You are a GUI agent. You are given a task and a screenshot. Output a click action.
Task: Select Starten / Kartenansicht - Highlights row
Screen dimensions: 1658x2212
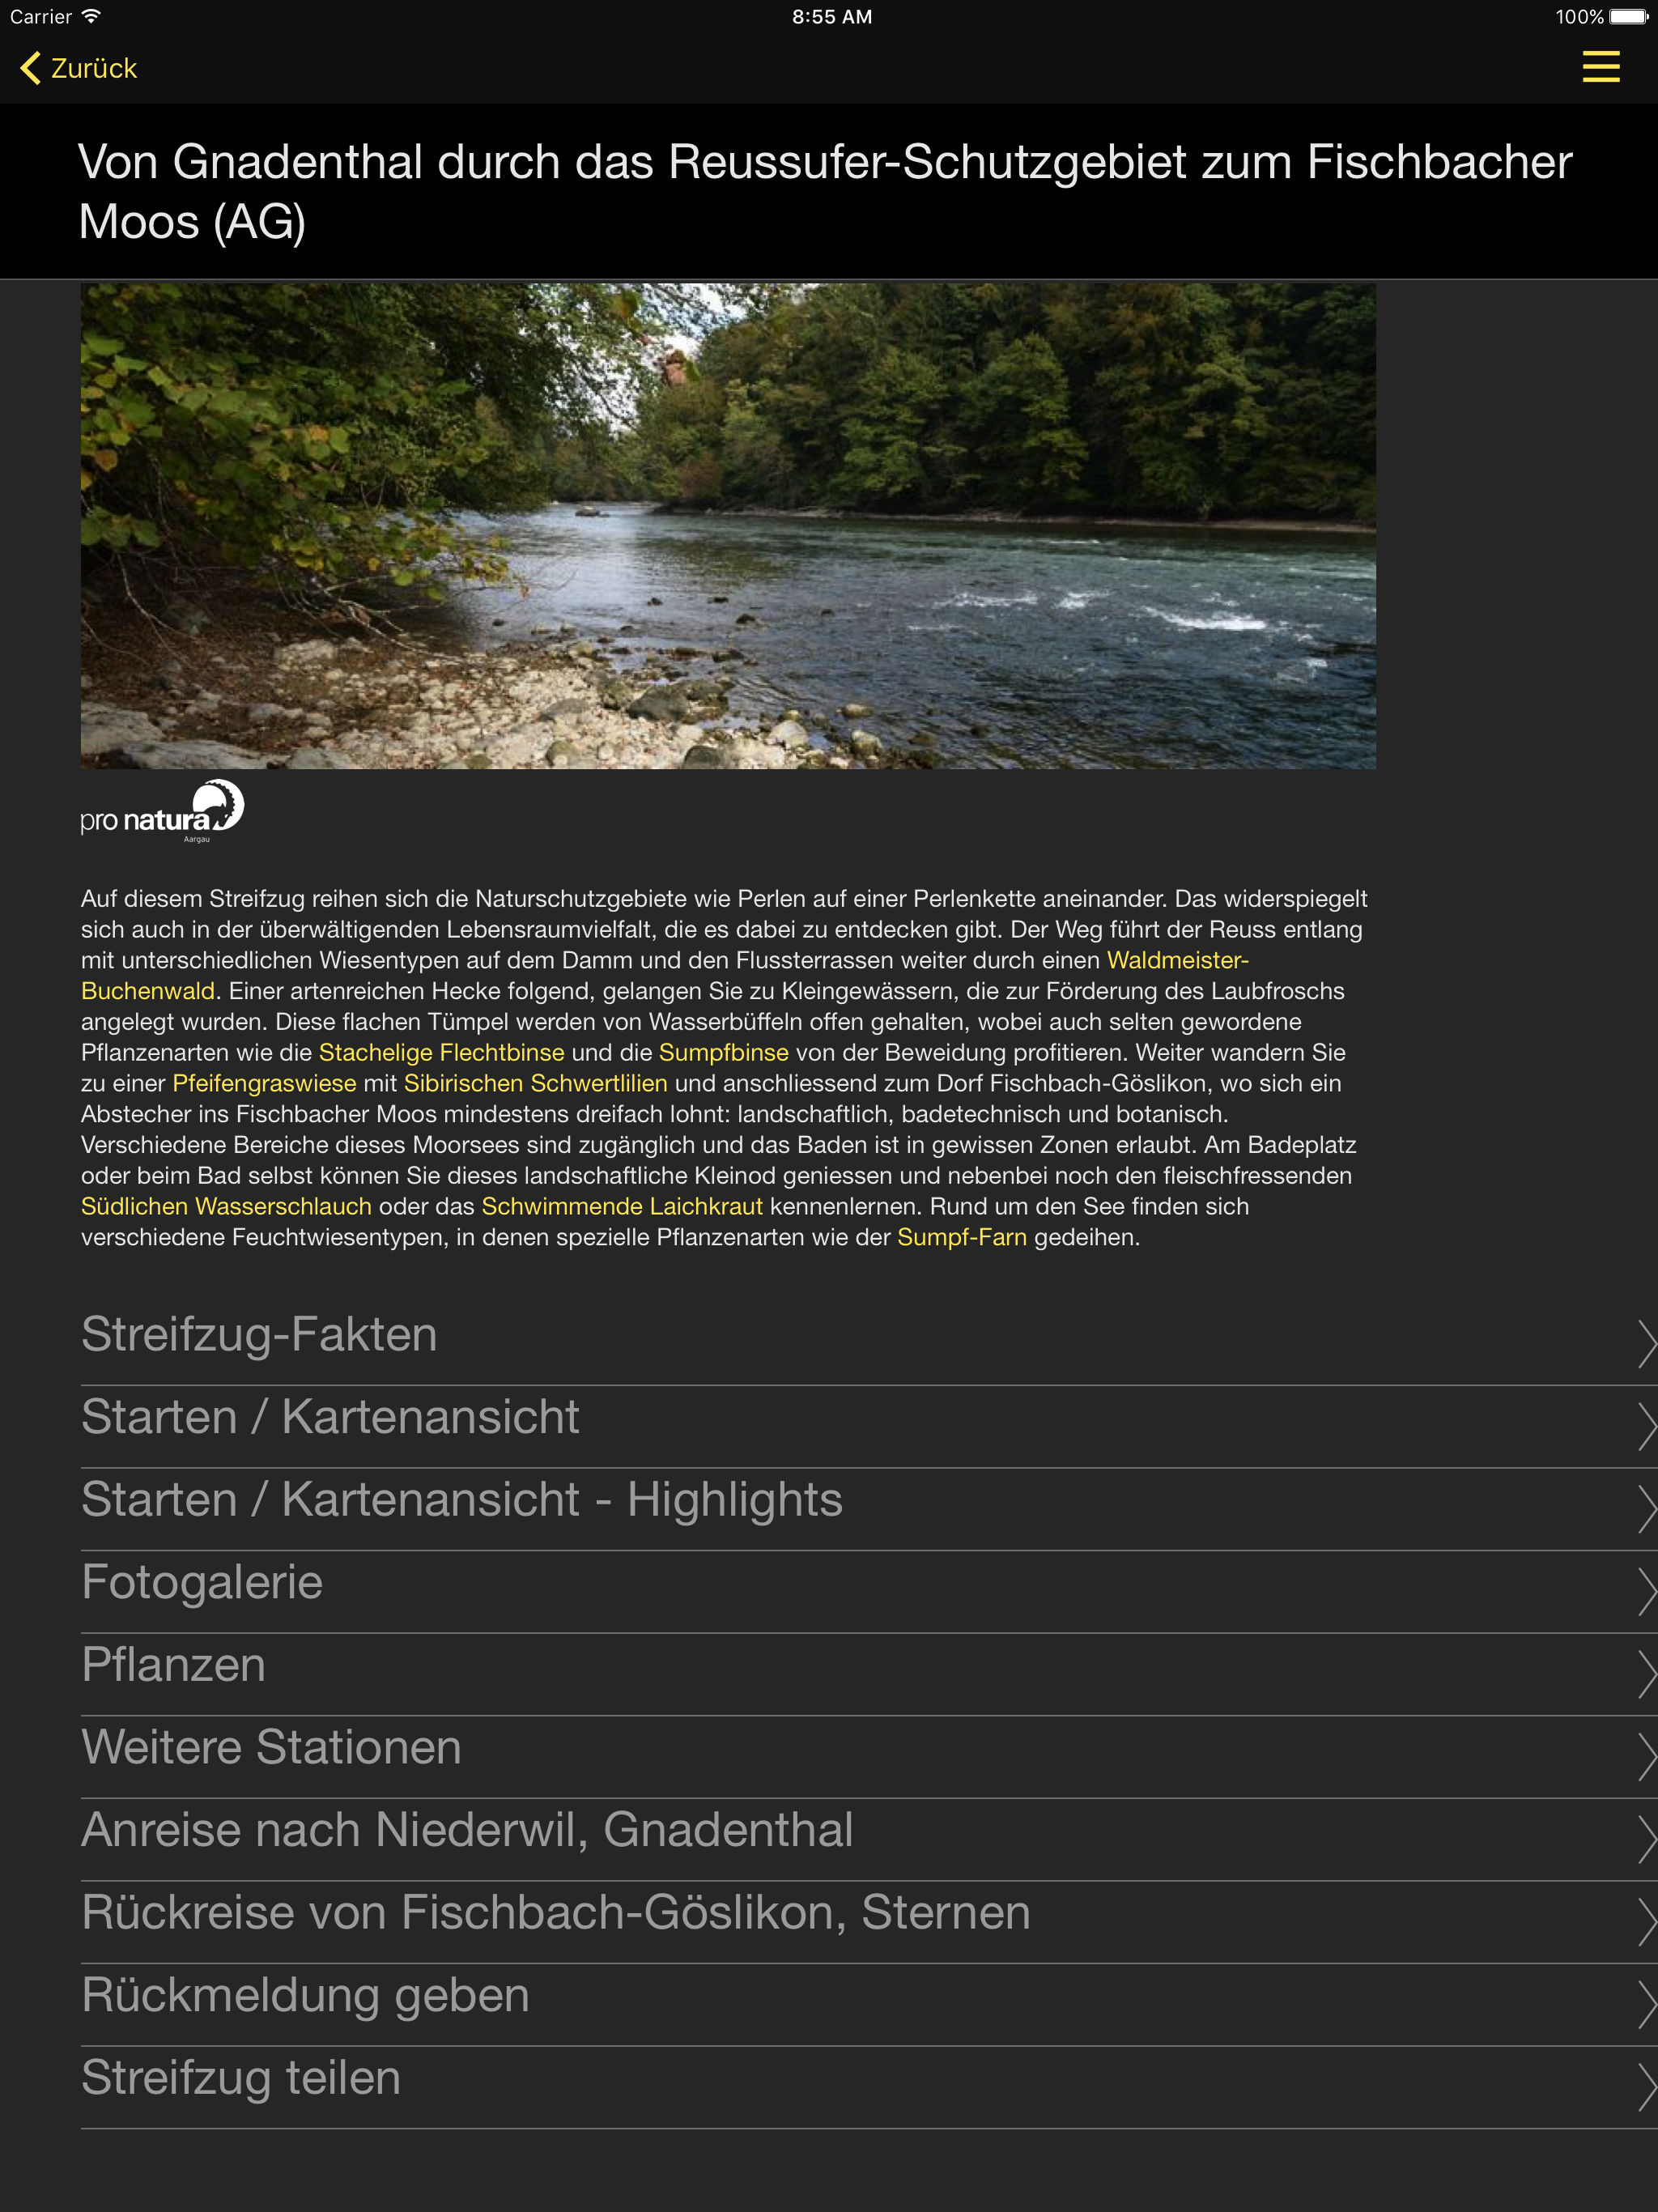(869, 1508)
